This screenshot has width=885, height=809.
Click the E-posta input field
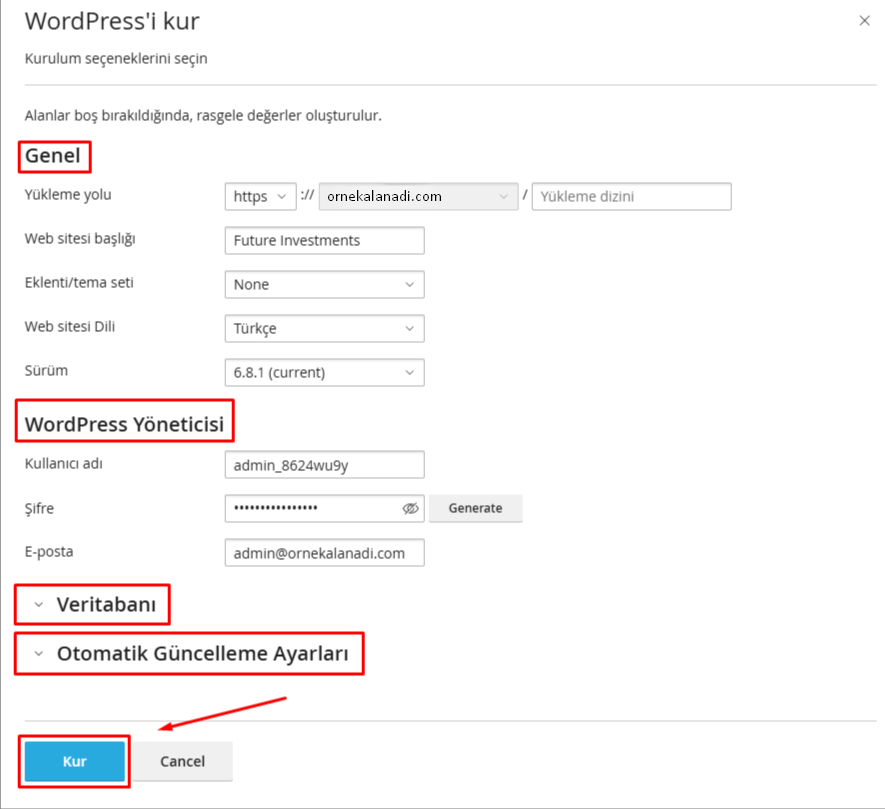[325, 553]
